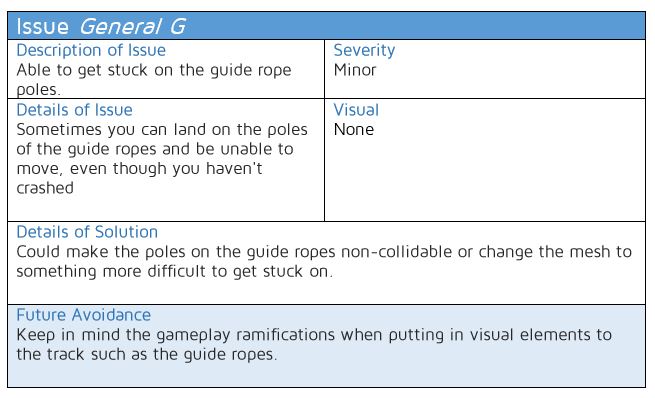Click the word 'poles.' in the description cell
Viewport: 655px width, 398px height.
coord(38,90)
